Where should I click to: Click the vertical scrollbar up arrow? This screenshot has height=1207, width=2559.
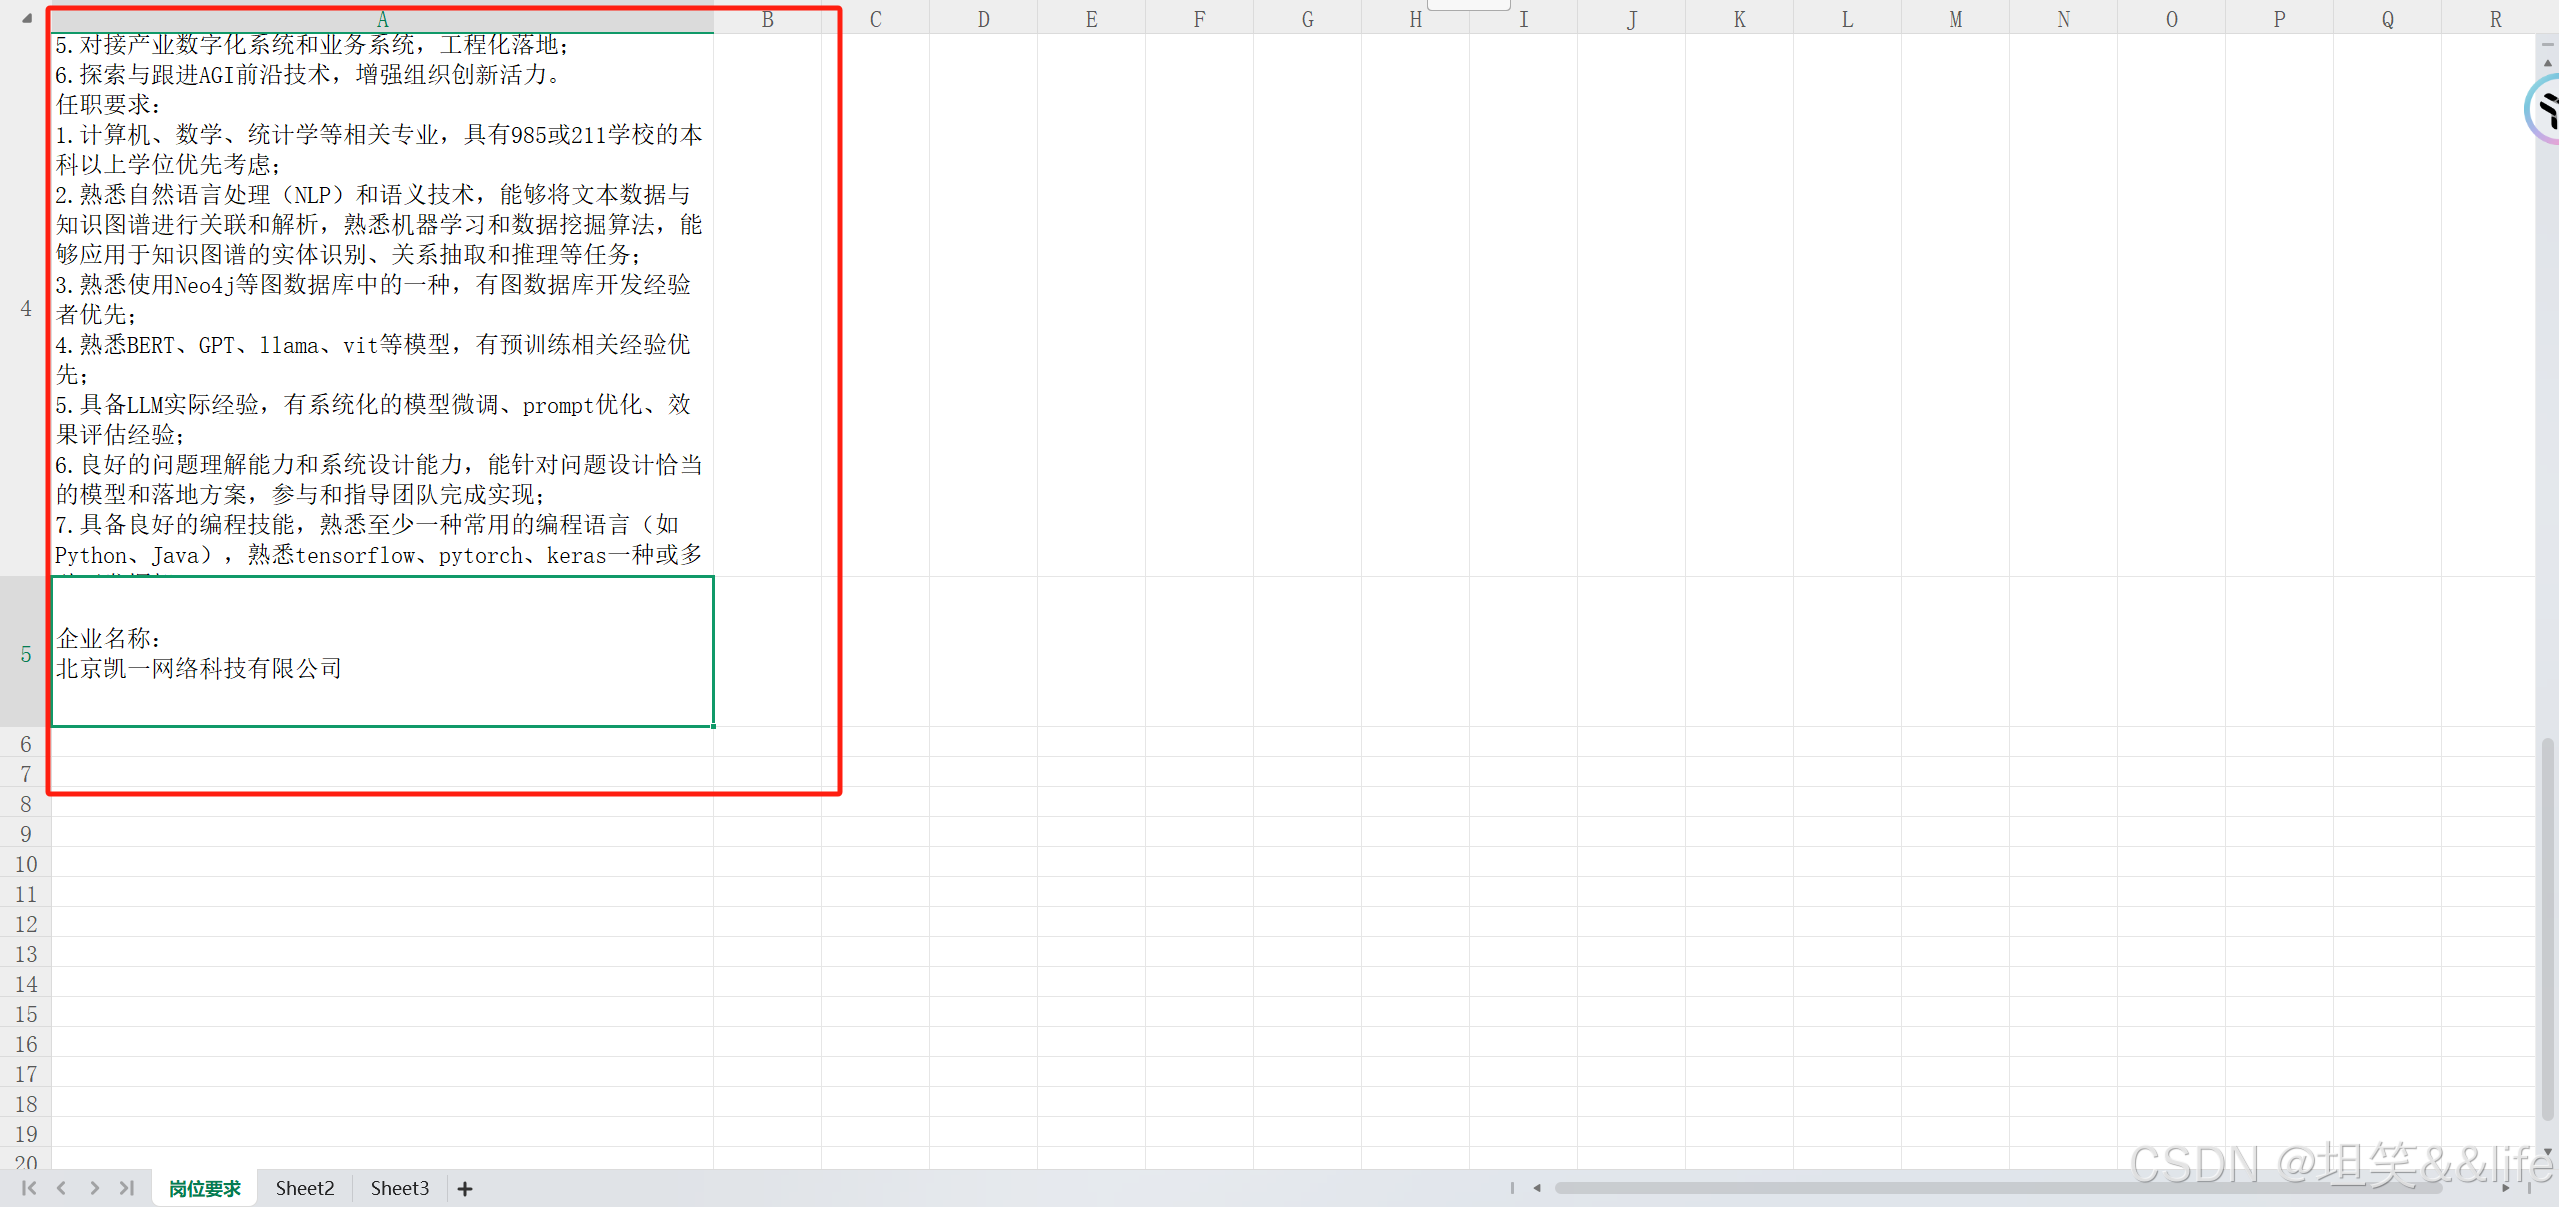tap(2547, 63)
